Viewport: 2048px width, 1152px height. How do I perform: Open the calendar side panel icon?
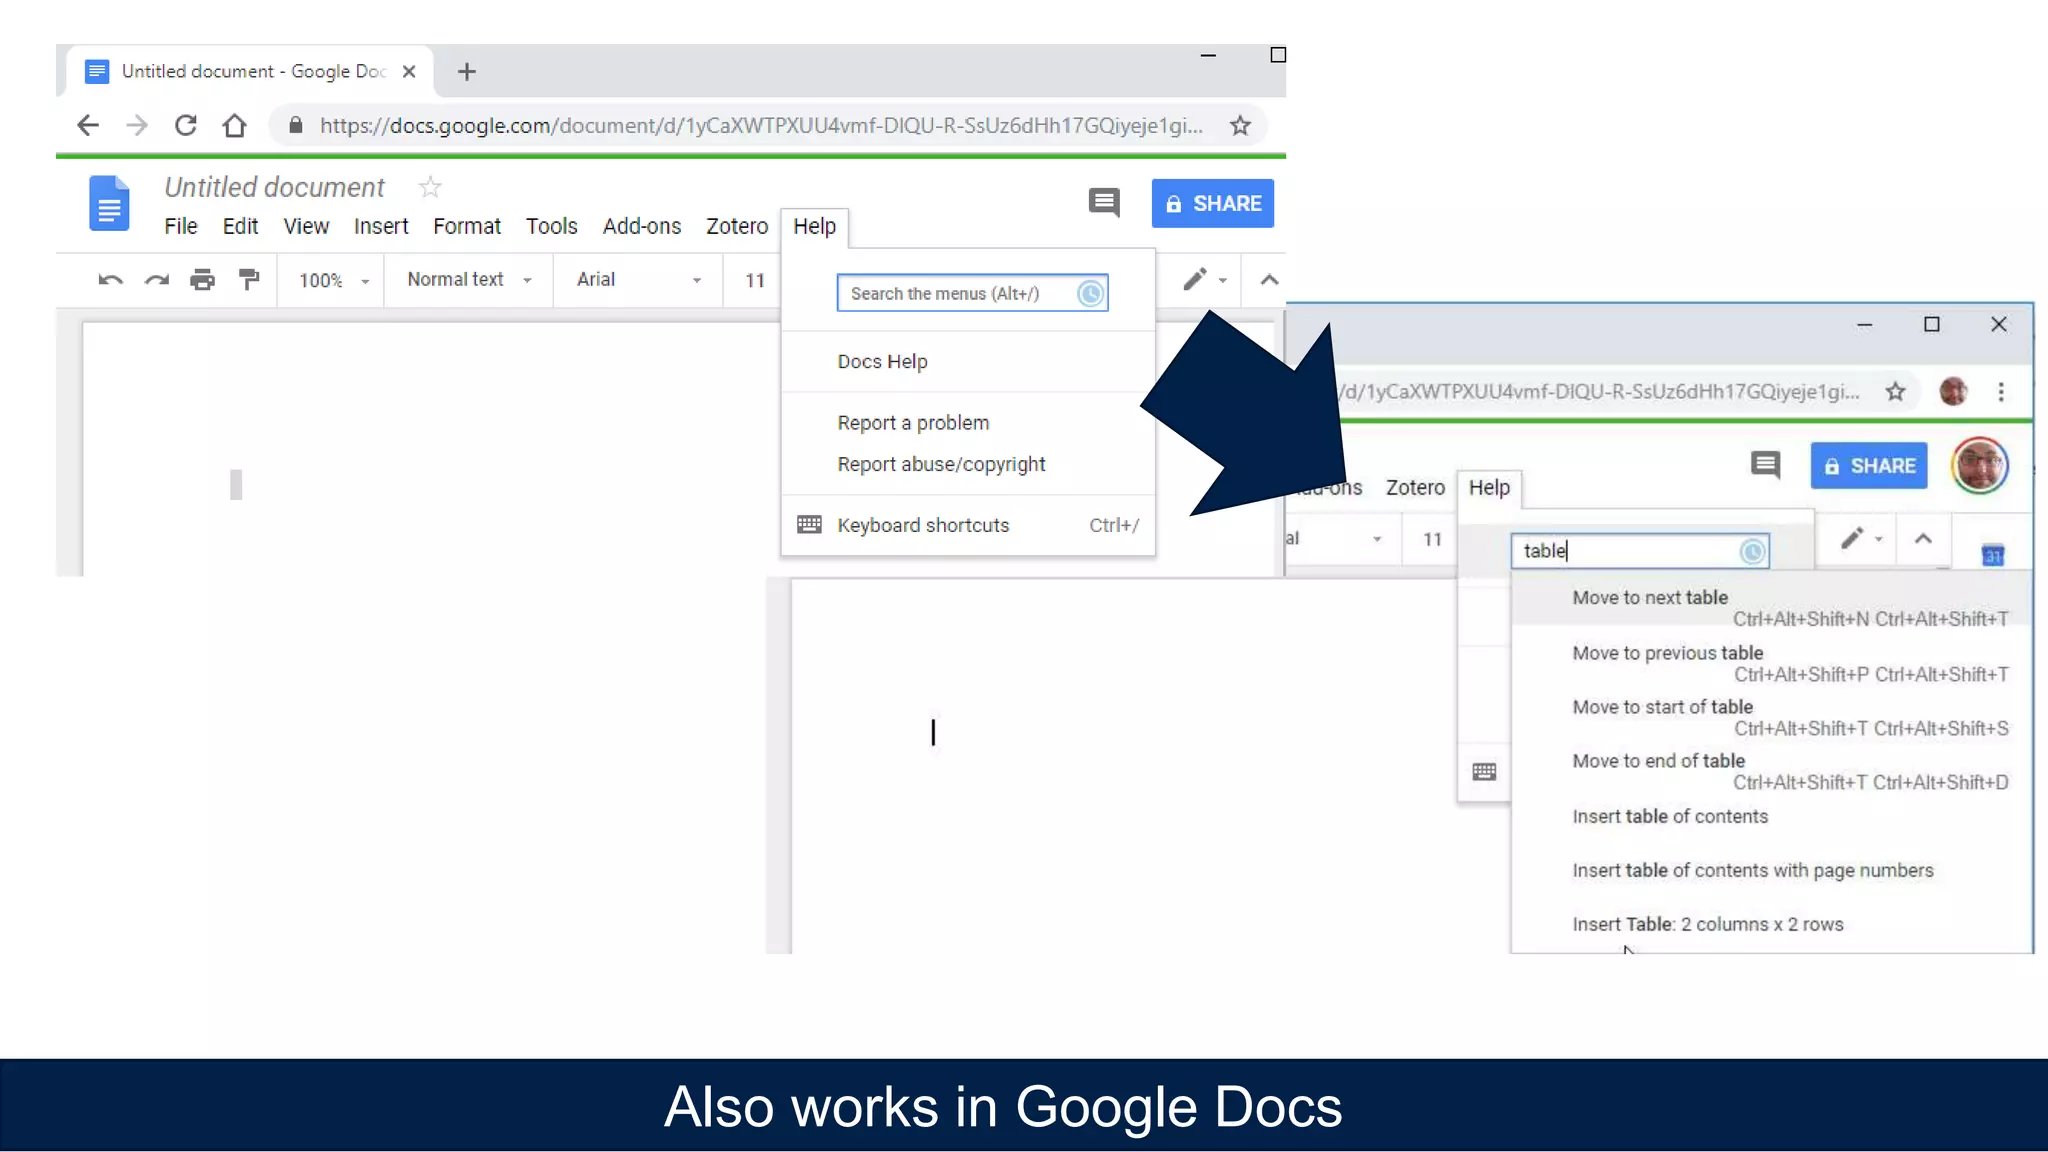point(1992,555)
